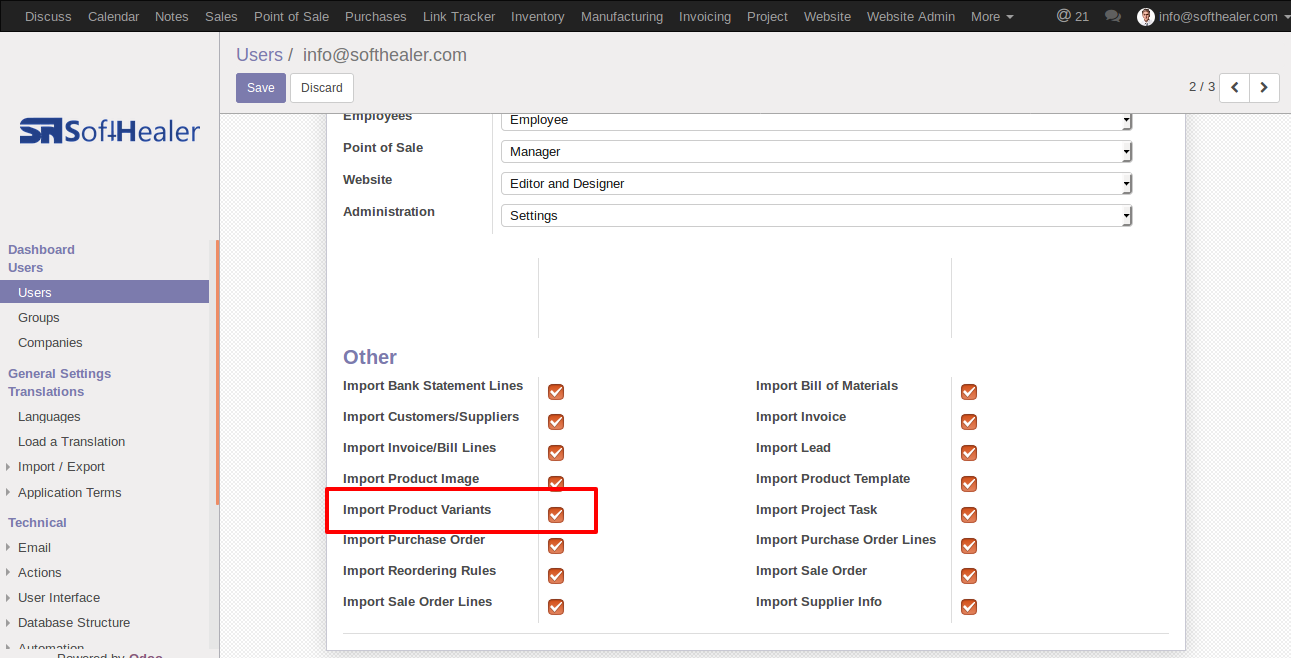Viewport: 1291px width, 658px height.
Task: Open the More menu dropdown
Action: 992,16
